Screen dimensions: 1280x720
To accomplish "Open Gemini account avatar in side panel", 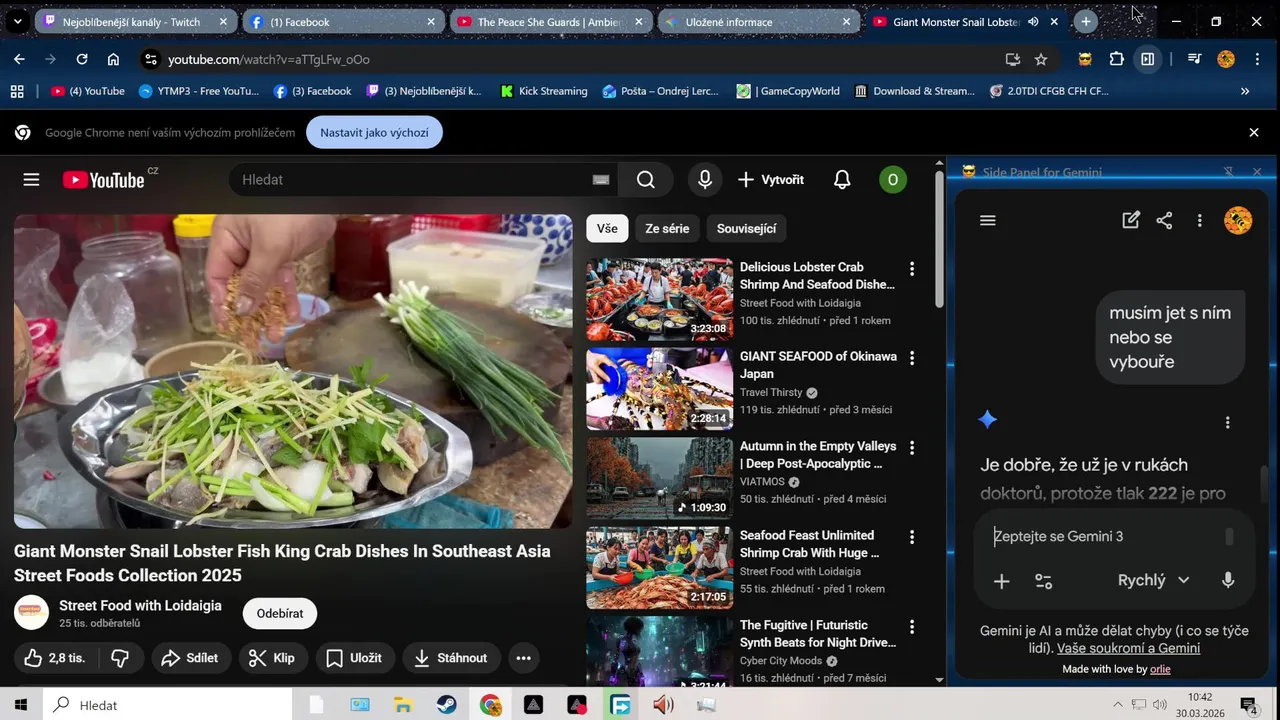I will (1238, 221).
